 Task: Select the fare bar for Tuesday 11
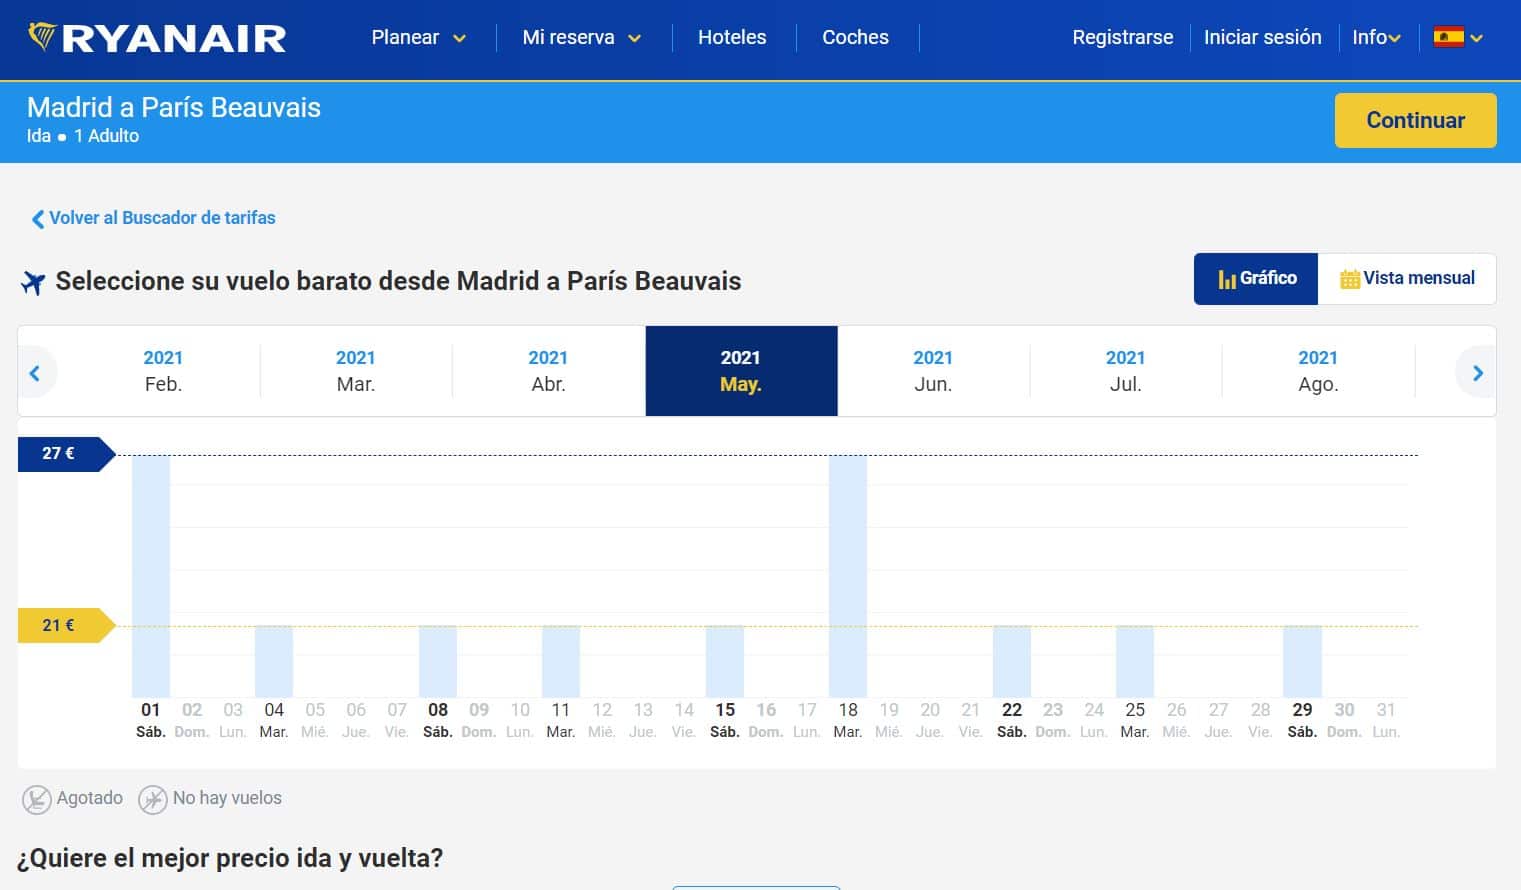click(x=561, y=661)
